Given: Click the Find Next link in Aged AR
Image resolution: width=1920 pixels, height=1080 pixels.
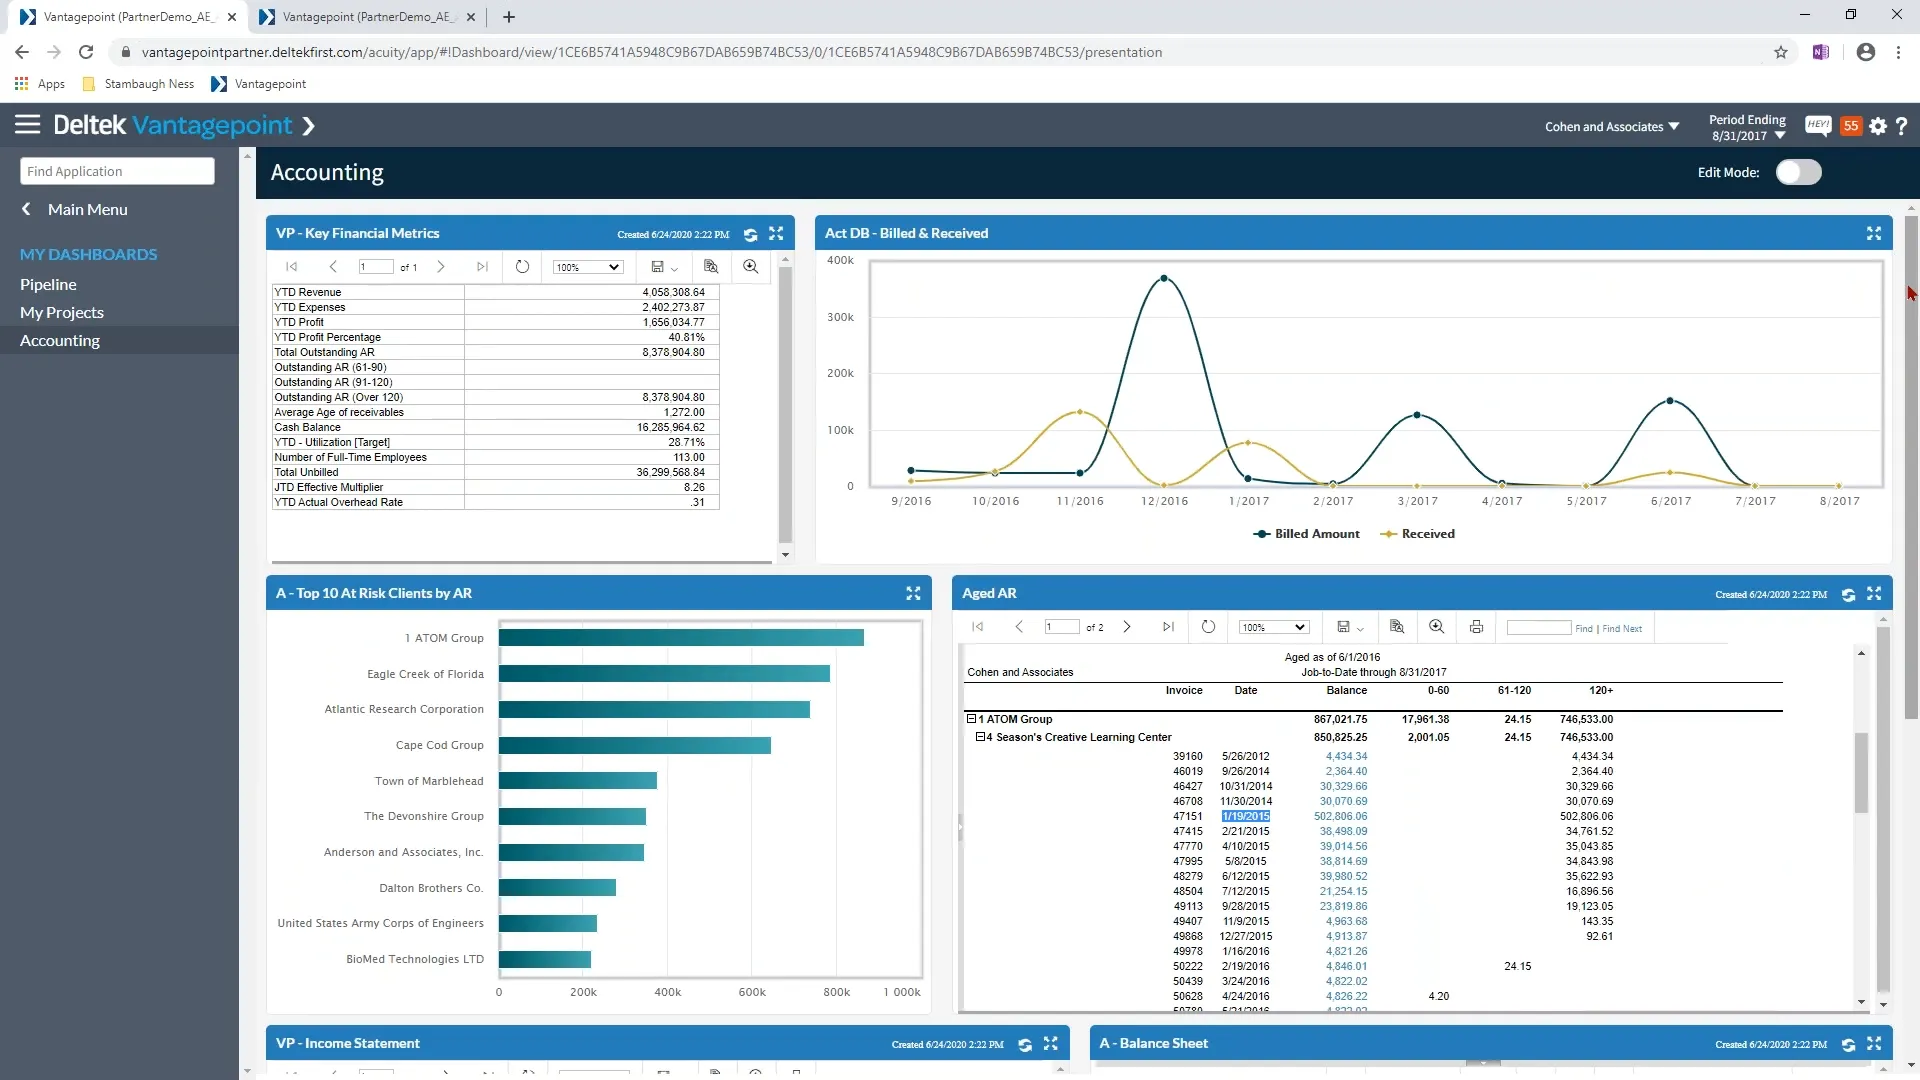Looking at the screenshot, I should click(1621, 629).
